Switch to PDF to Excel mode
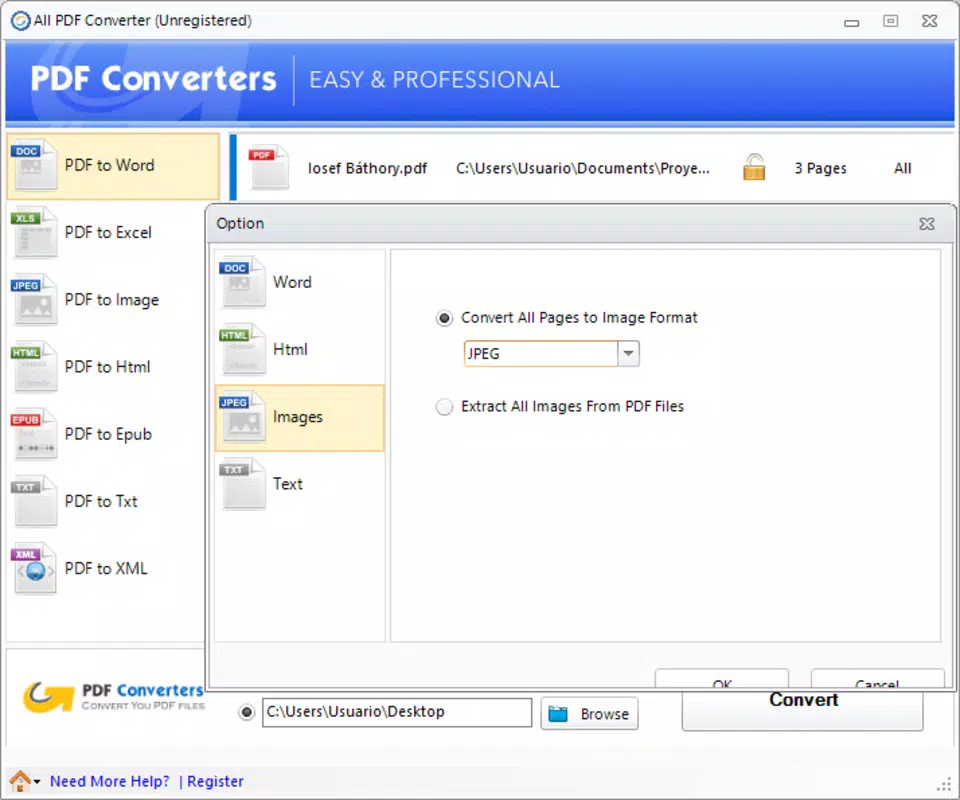This screenshot has width=960, height=800. (107, 233)
